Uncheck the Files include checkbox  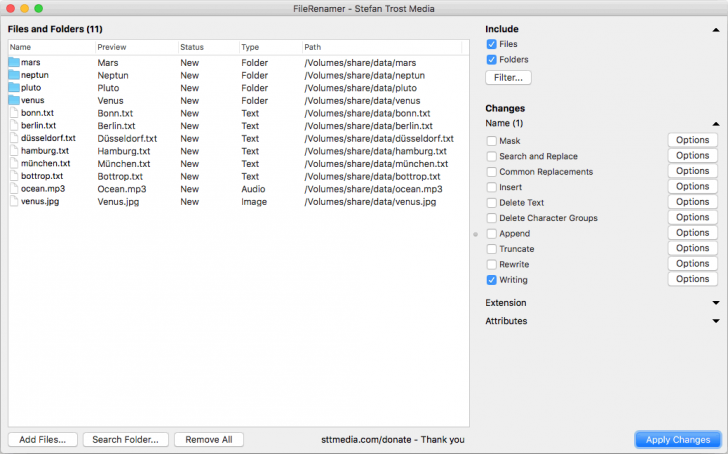pyautogui.click(x=491, y=44)
